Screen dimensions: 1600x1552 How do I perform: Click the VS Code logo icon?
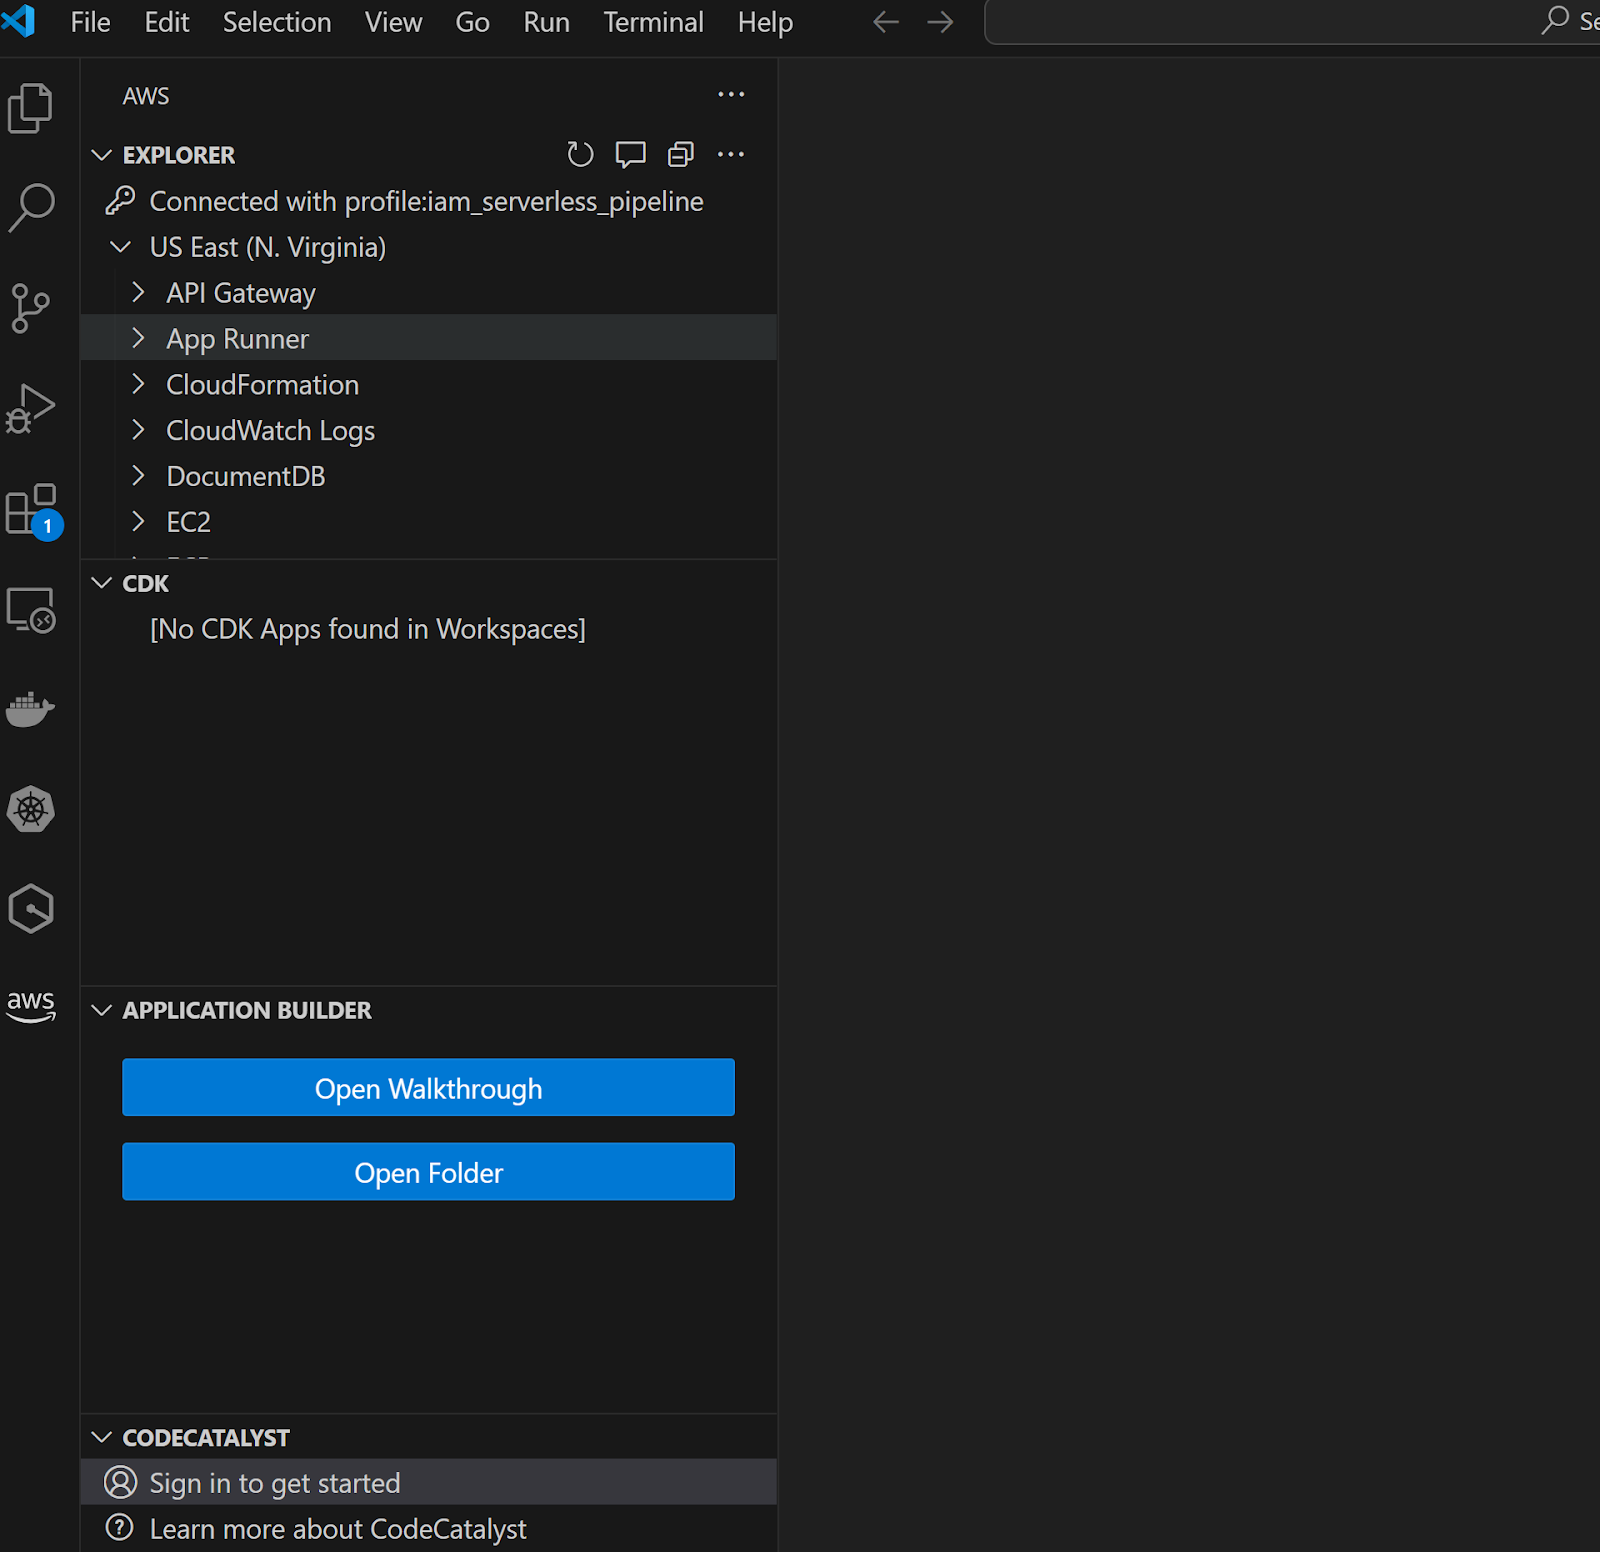(x=18, y=20)
